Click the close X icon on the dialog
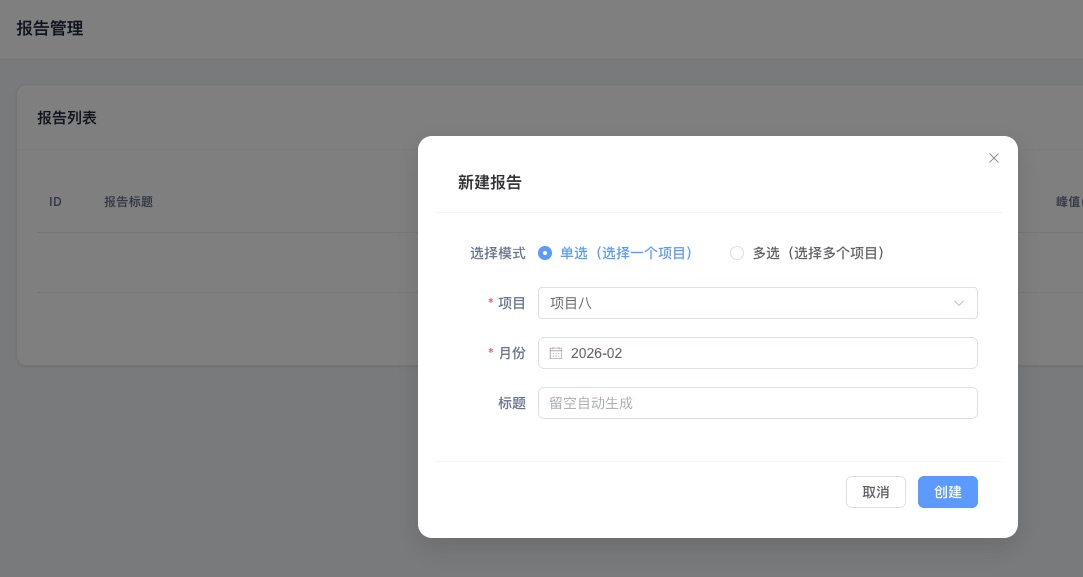The width and height of the screenshot is (1083, 577). coord(994,158)
